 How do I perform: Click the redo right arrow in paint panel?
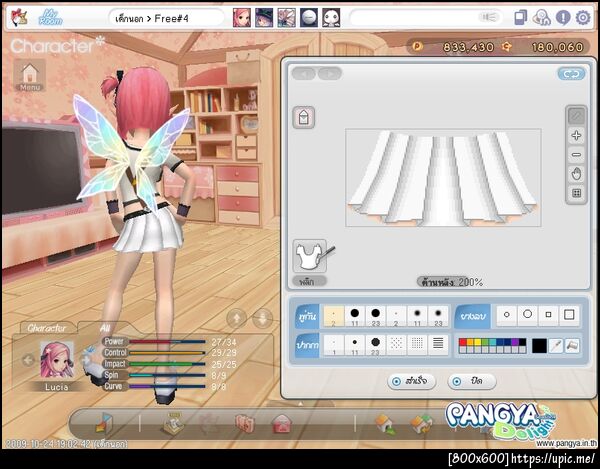point(330,73)
